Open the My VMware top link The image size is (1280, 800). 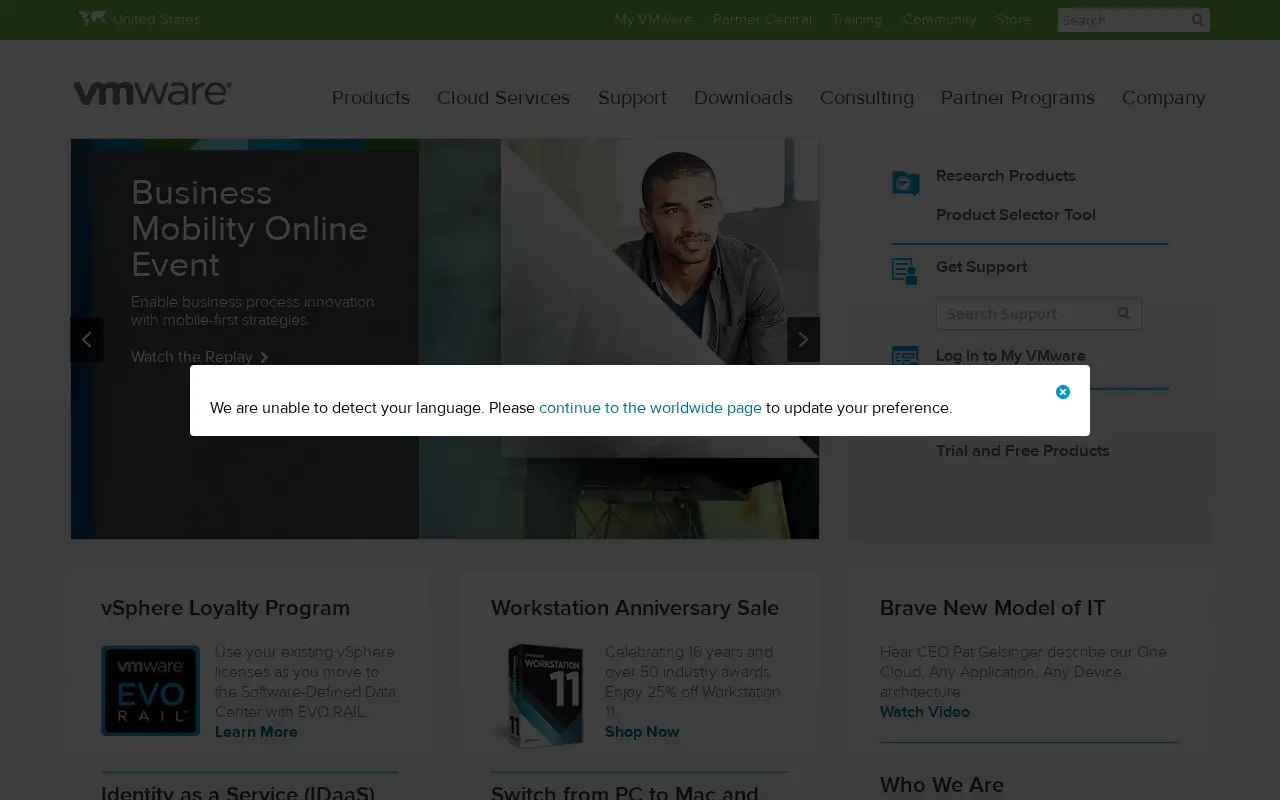tap(653, 19)
